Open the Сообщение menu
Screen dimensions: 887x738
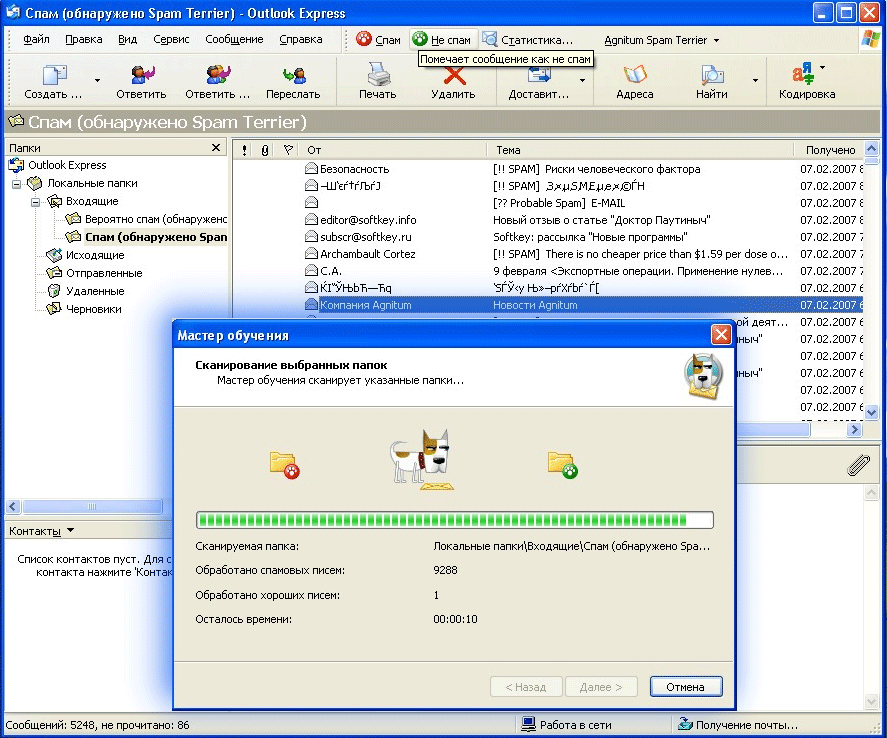(234, 40)
